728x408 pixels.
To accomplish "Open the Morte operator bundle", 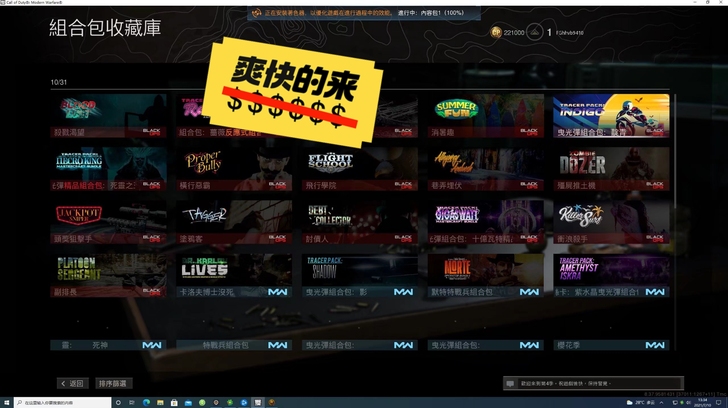I will (486, 276).
